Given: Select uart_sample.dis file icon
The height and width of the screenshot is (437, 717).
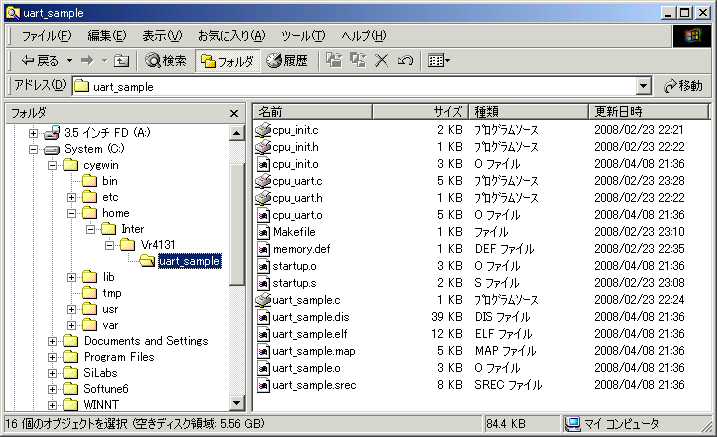Looking at the screenshot, I should click(263, 317).
